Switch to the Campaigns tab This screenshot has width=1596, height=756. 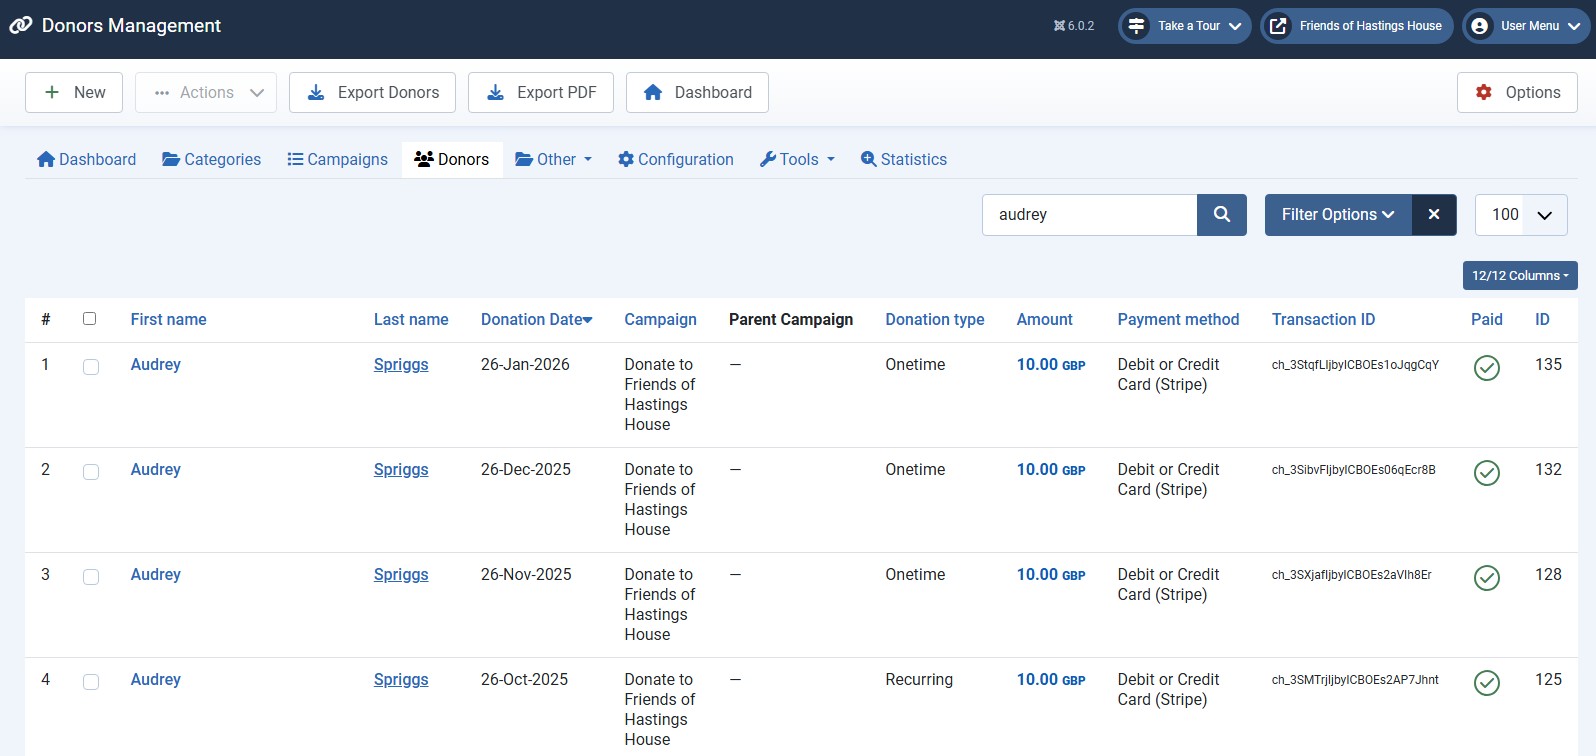(x=337, y=160)
